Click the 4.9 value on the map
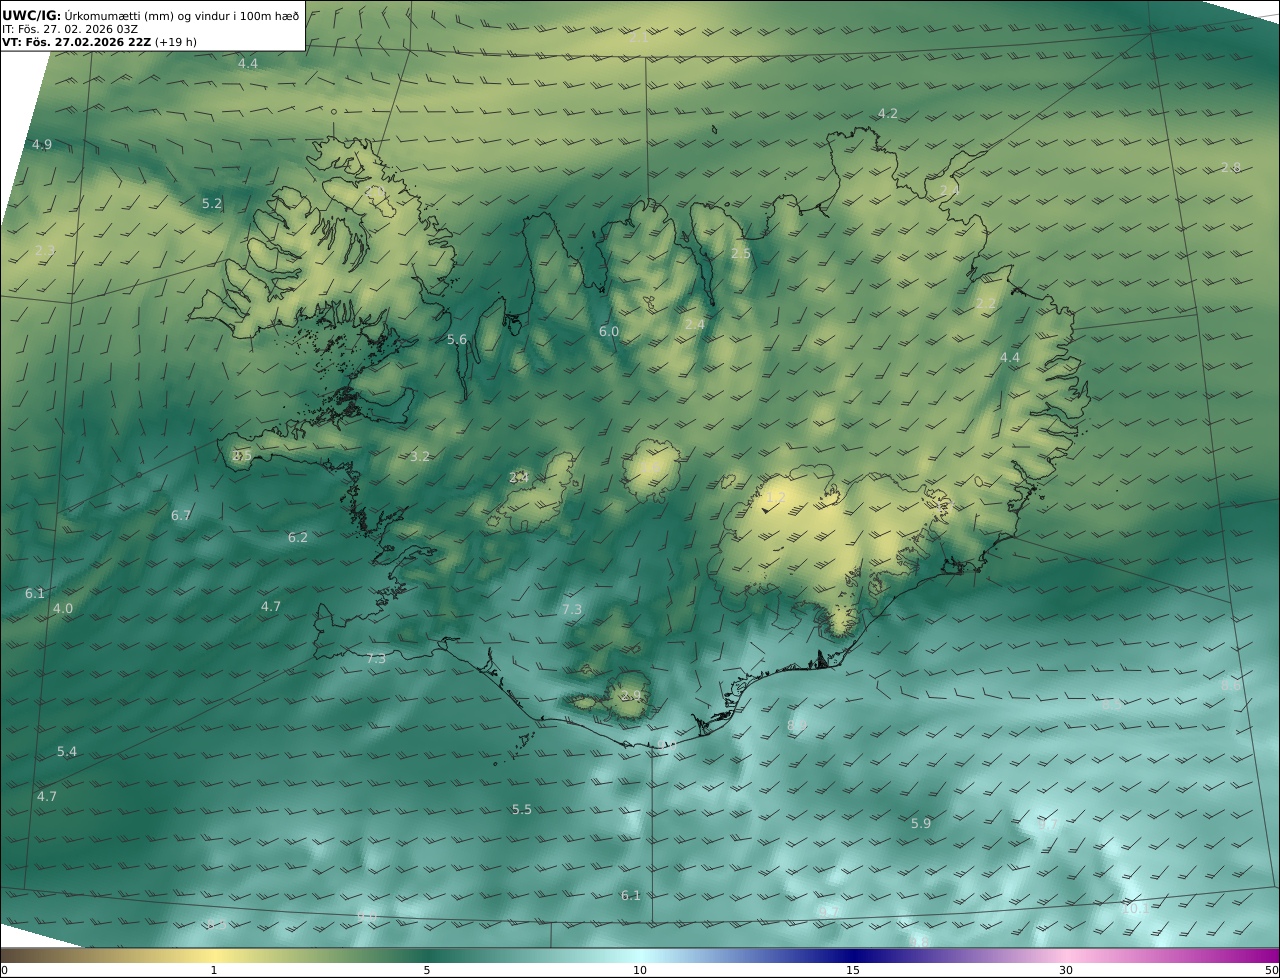 tap(41, 145)
